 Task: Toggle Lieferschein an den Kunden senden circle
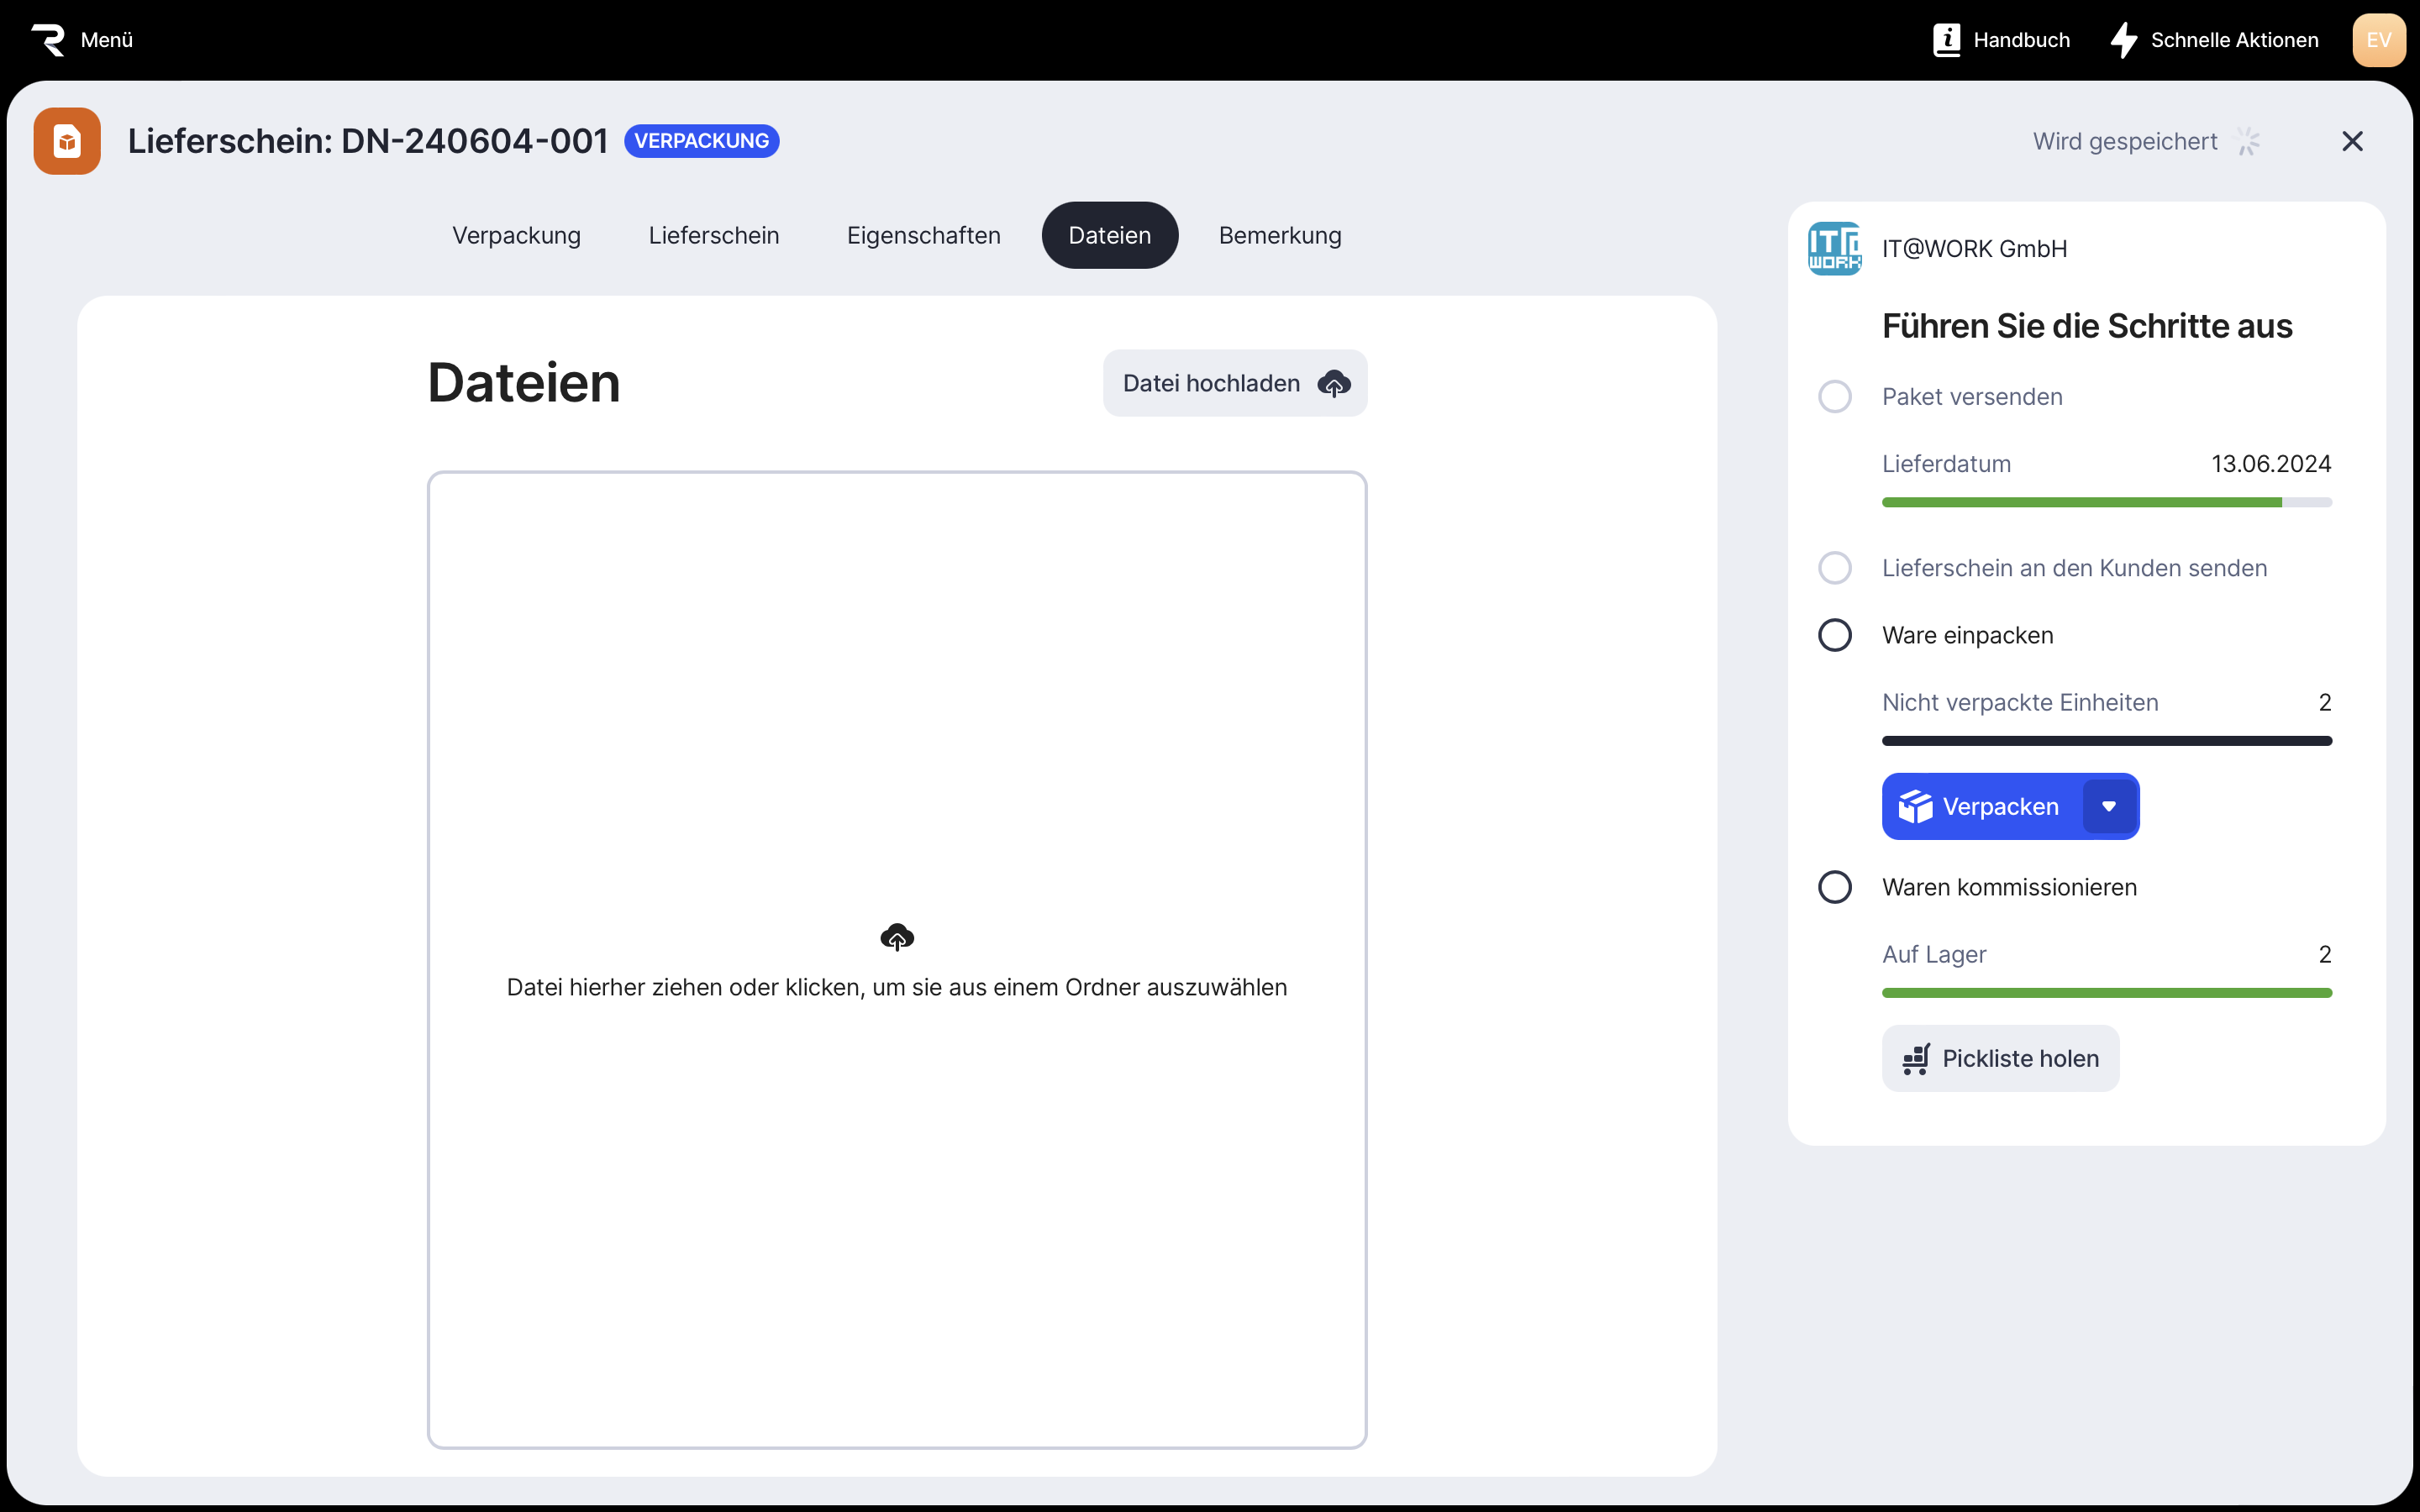pyautogui.click(x=1834, y=568)
